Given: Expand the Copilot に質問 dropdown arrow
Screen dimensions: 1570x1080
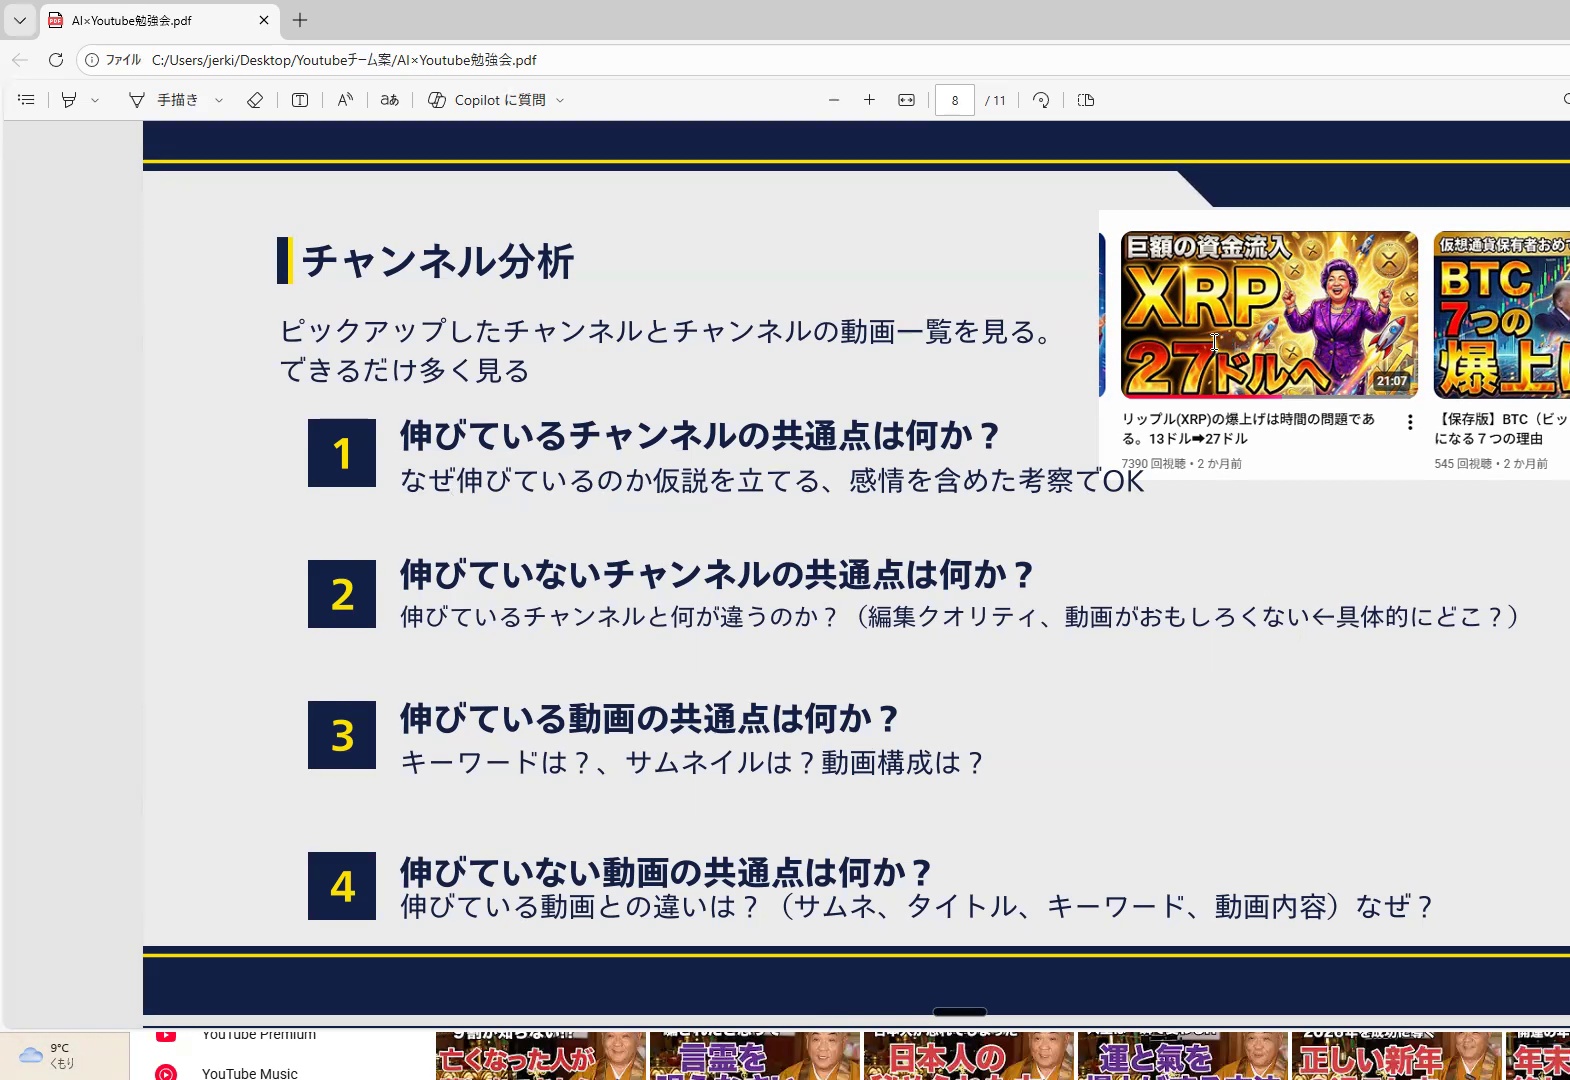Looking at the screenshot, I should pos(560,100).
